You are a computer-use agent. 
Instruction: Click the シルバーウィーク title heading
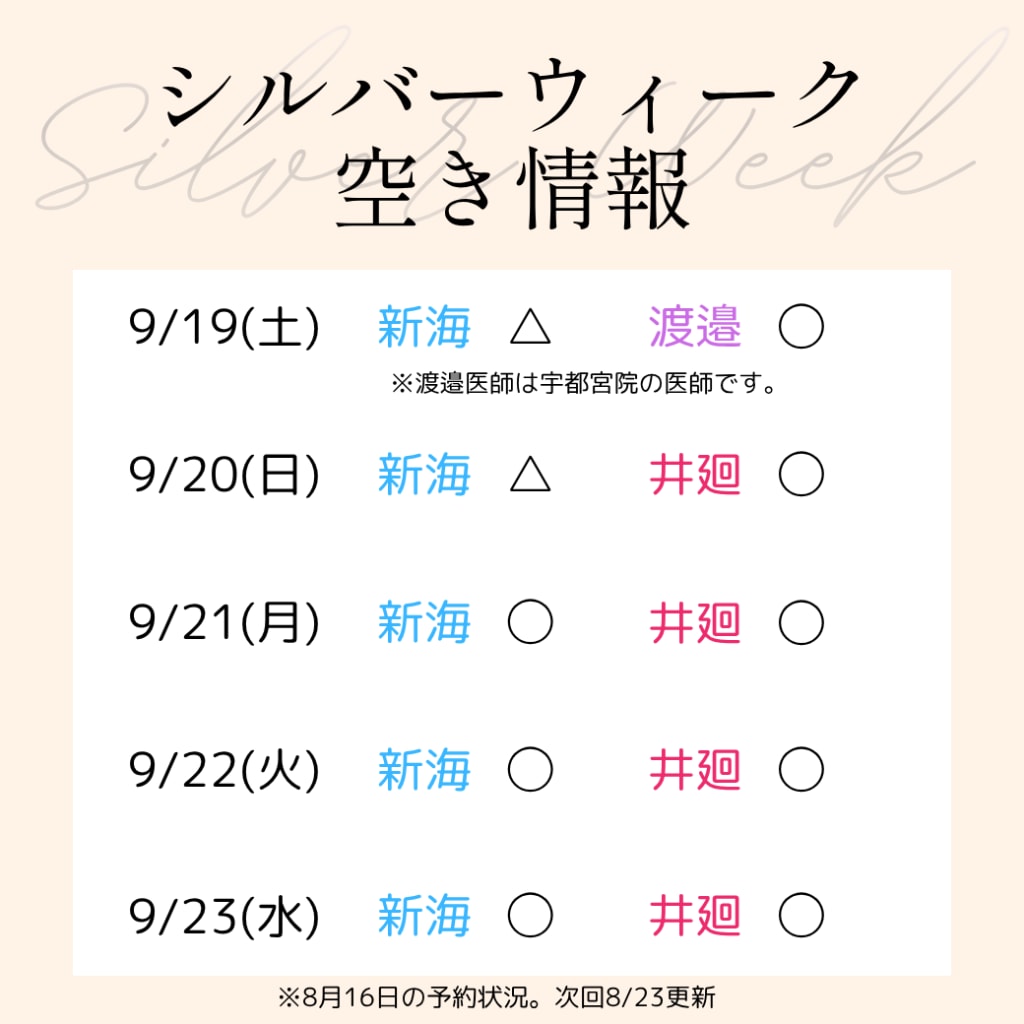(x=510, y=94)
